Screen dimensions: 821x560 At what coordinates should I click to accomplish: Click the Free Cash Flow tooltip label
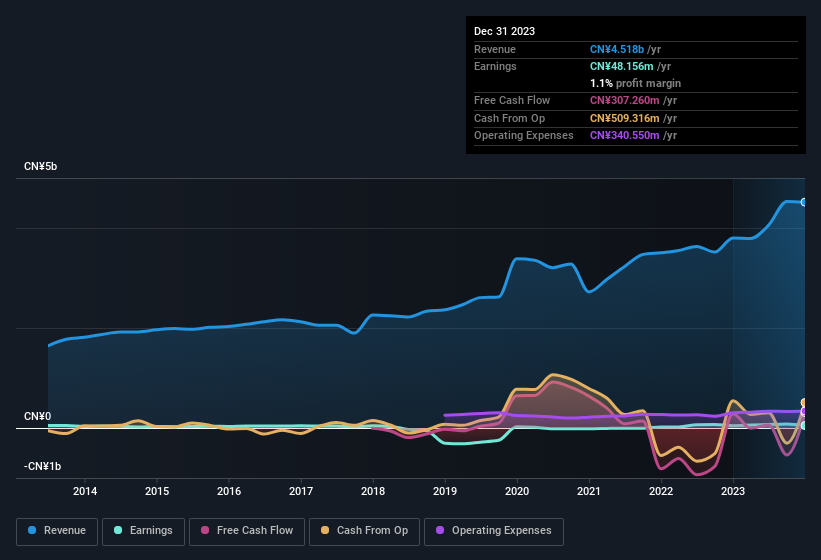(x=512, y=100)
